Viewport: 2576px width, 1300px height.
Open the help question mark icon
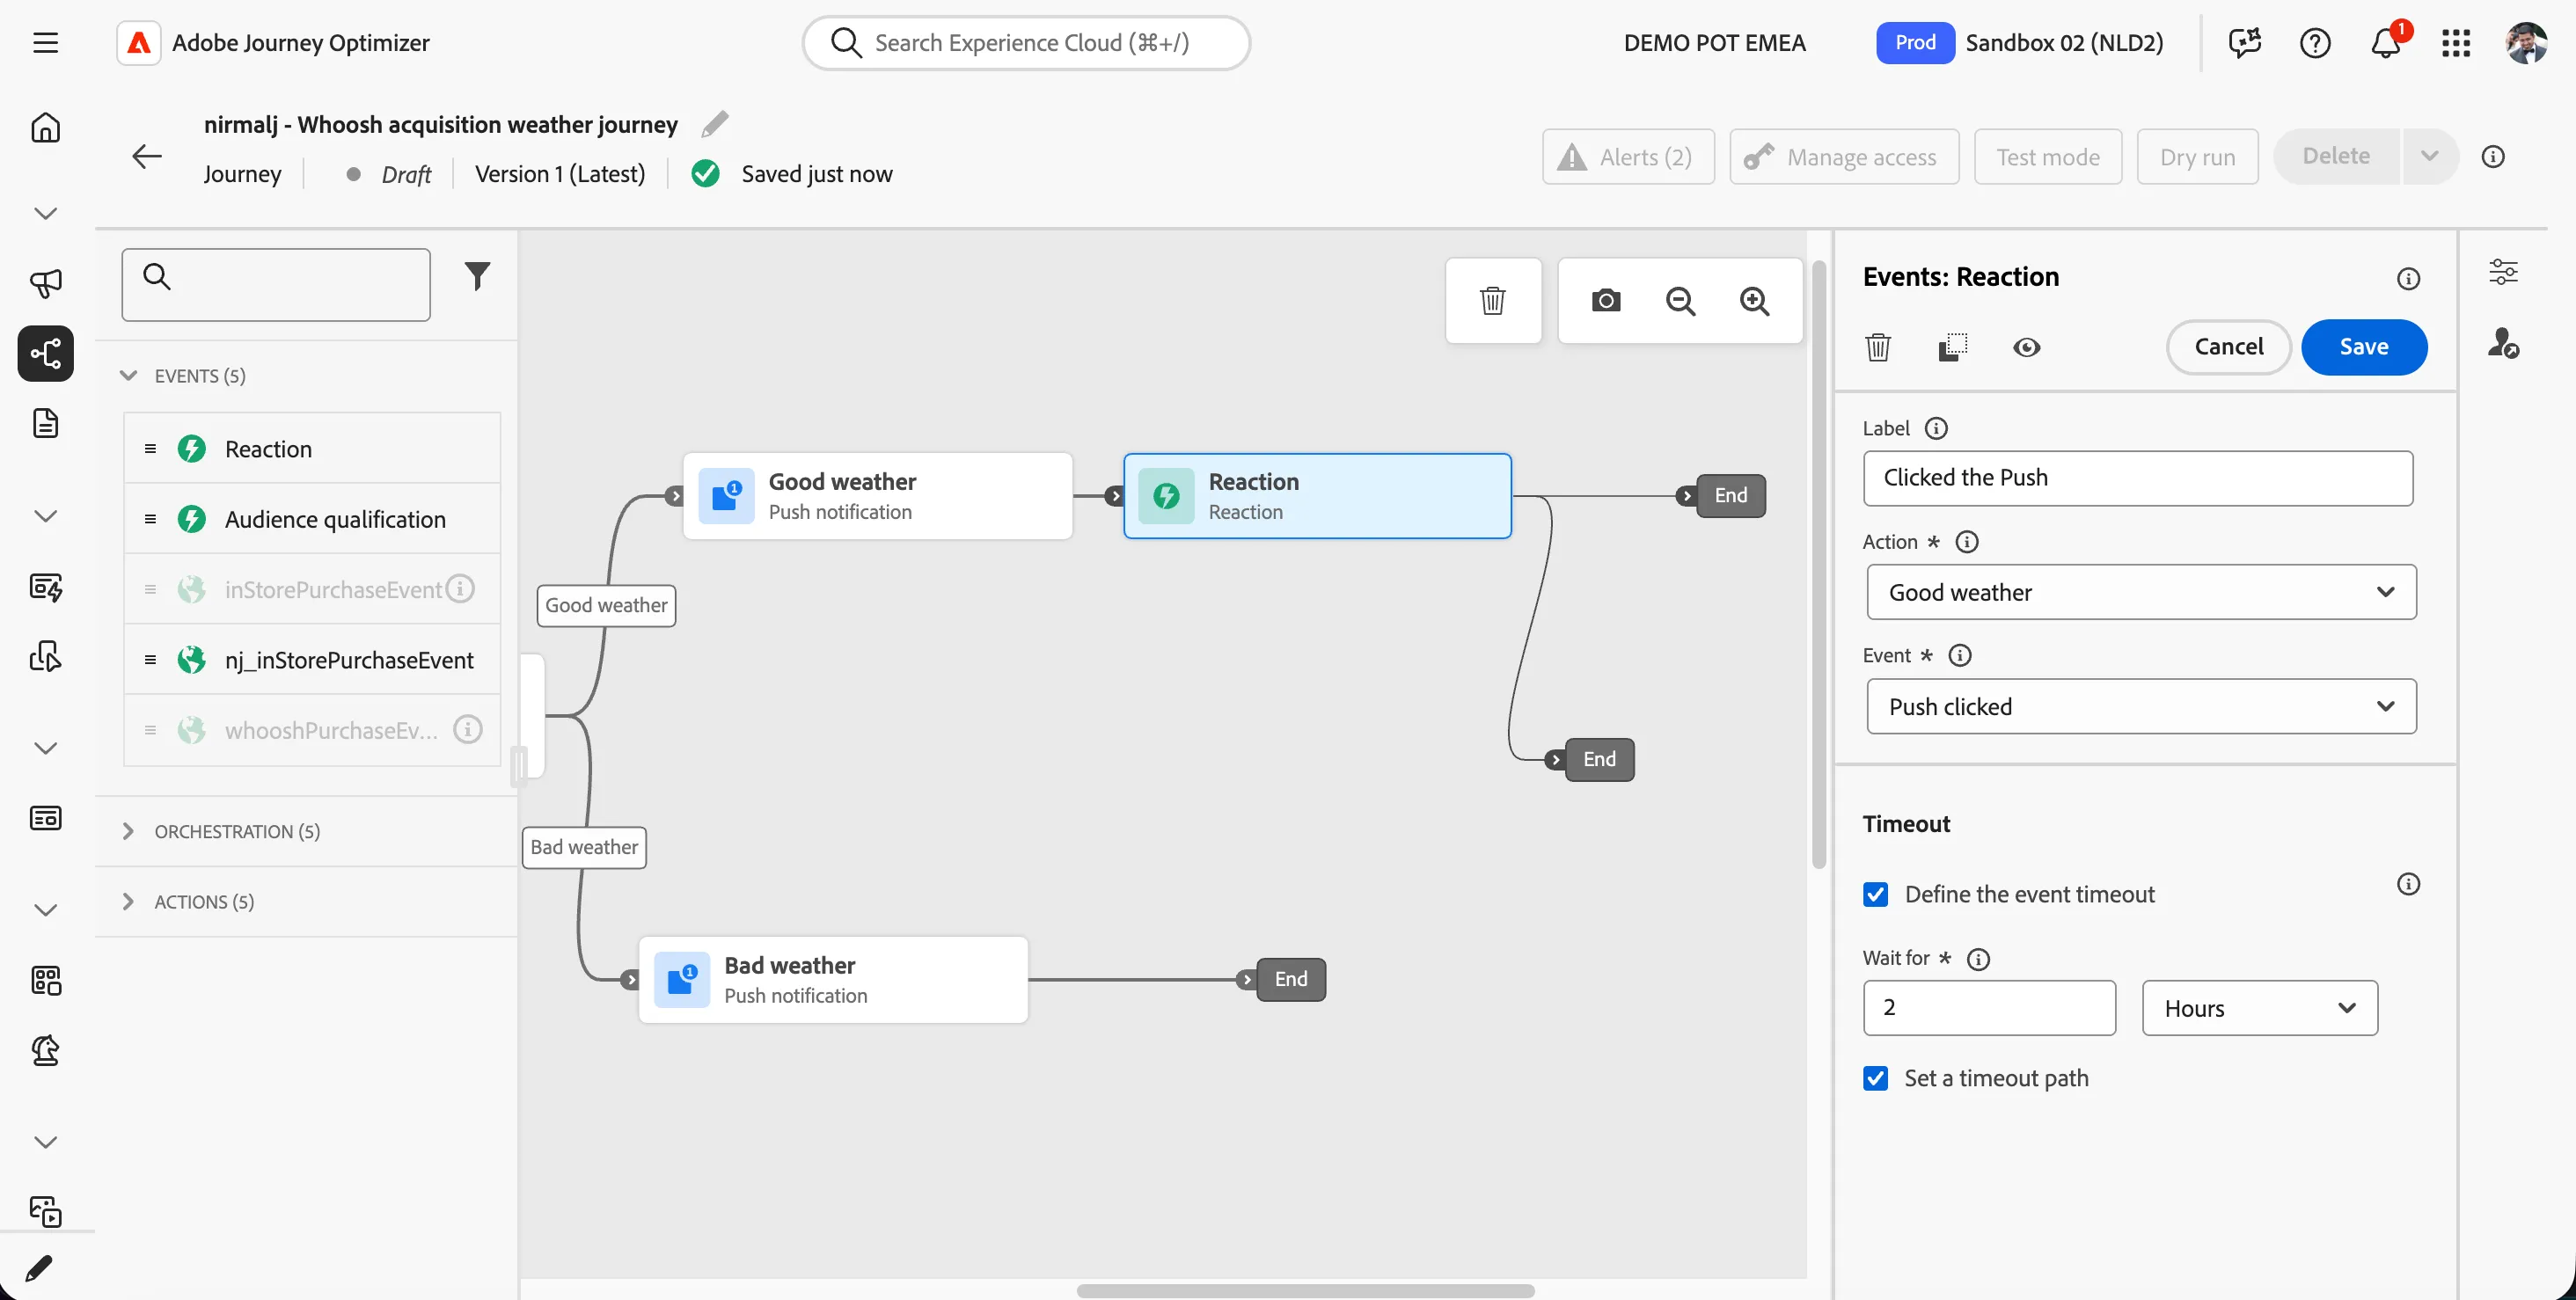pyautogui.click(x=2315, y=42)
